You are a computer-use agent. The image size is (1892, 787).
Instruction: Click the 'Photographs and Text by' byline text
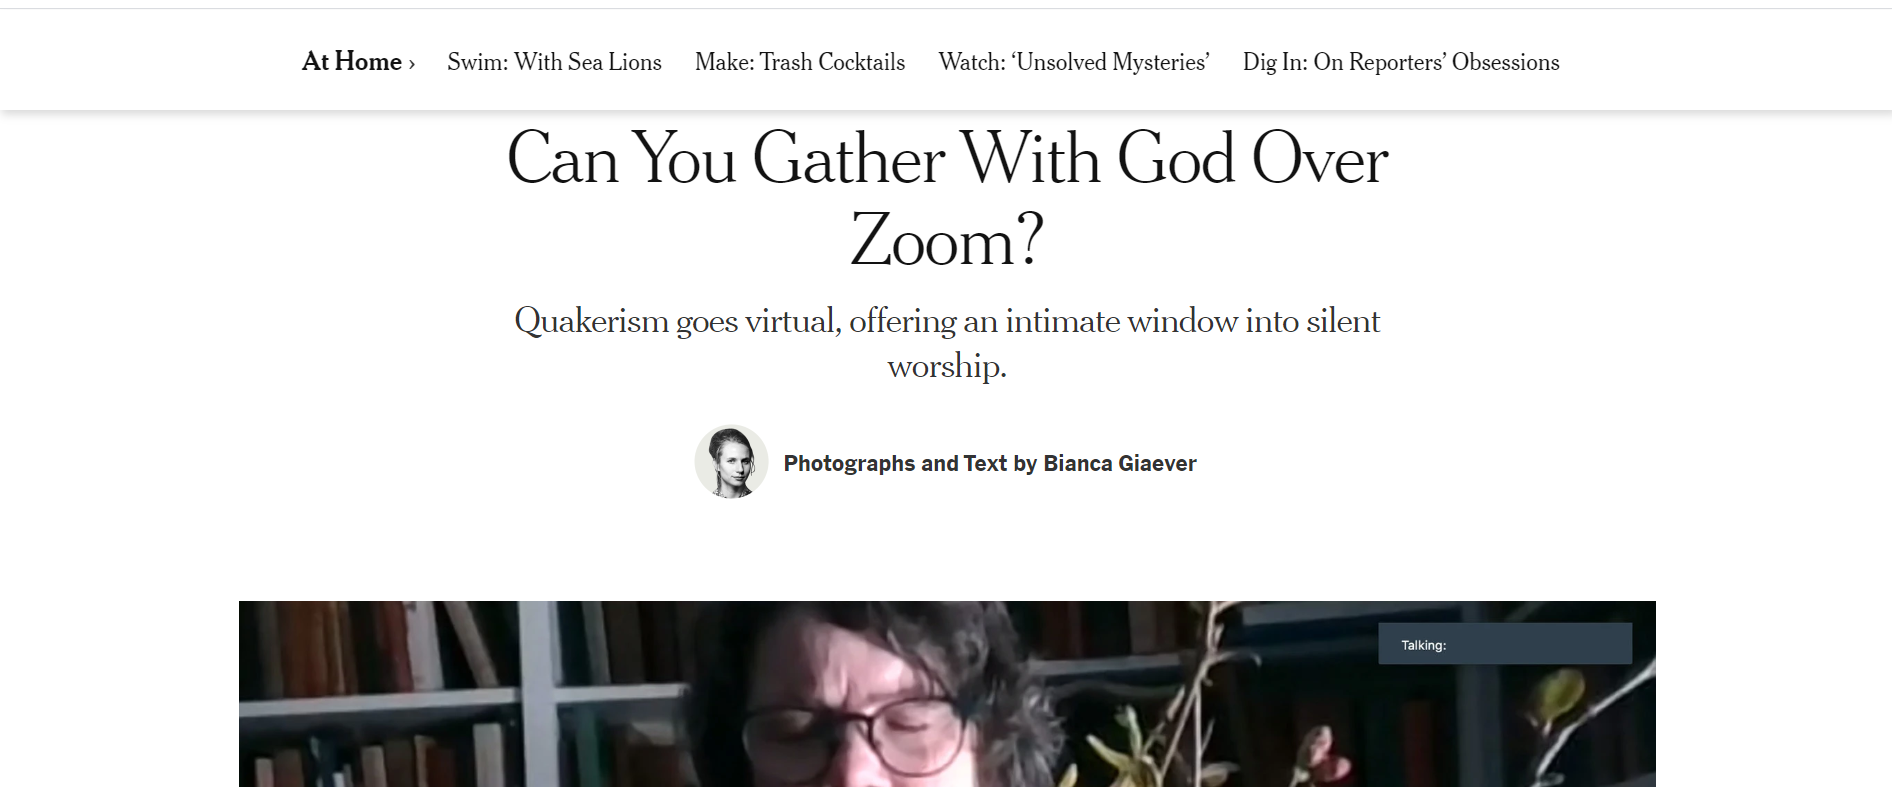coord(910,463)
